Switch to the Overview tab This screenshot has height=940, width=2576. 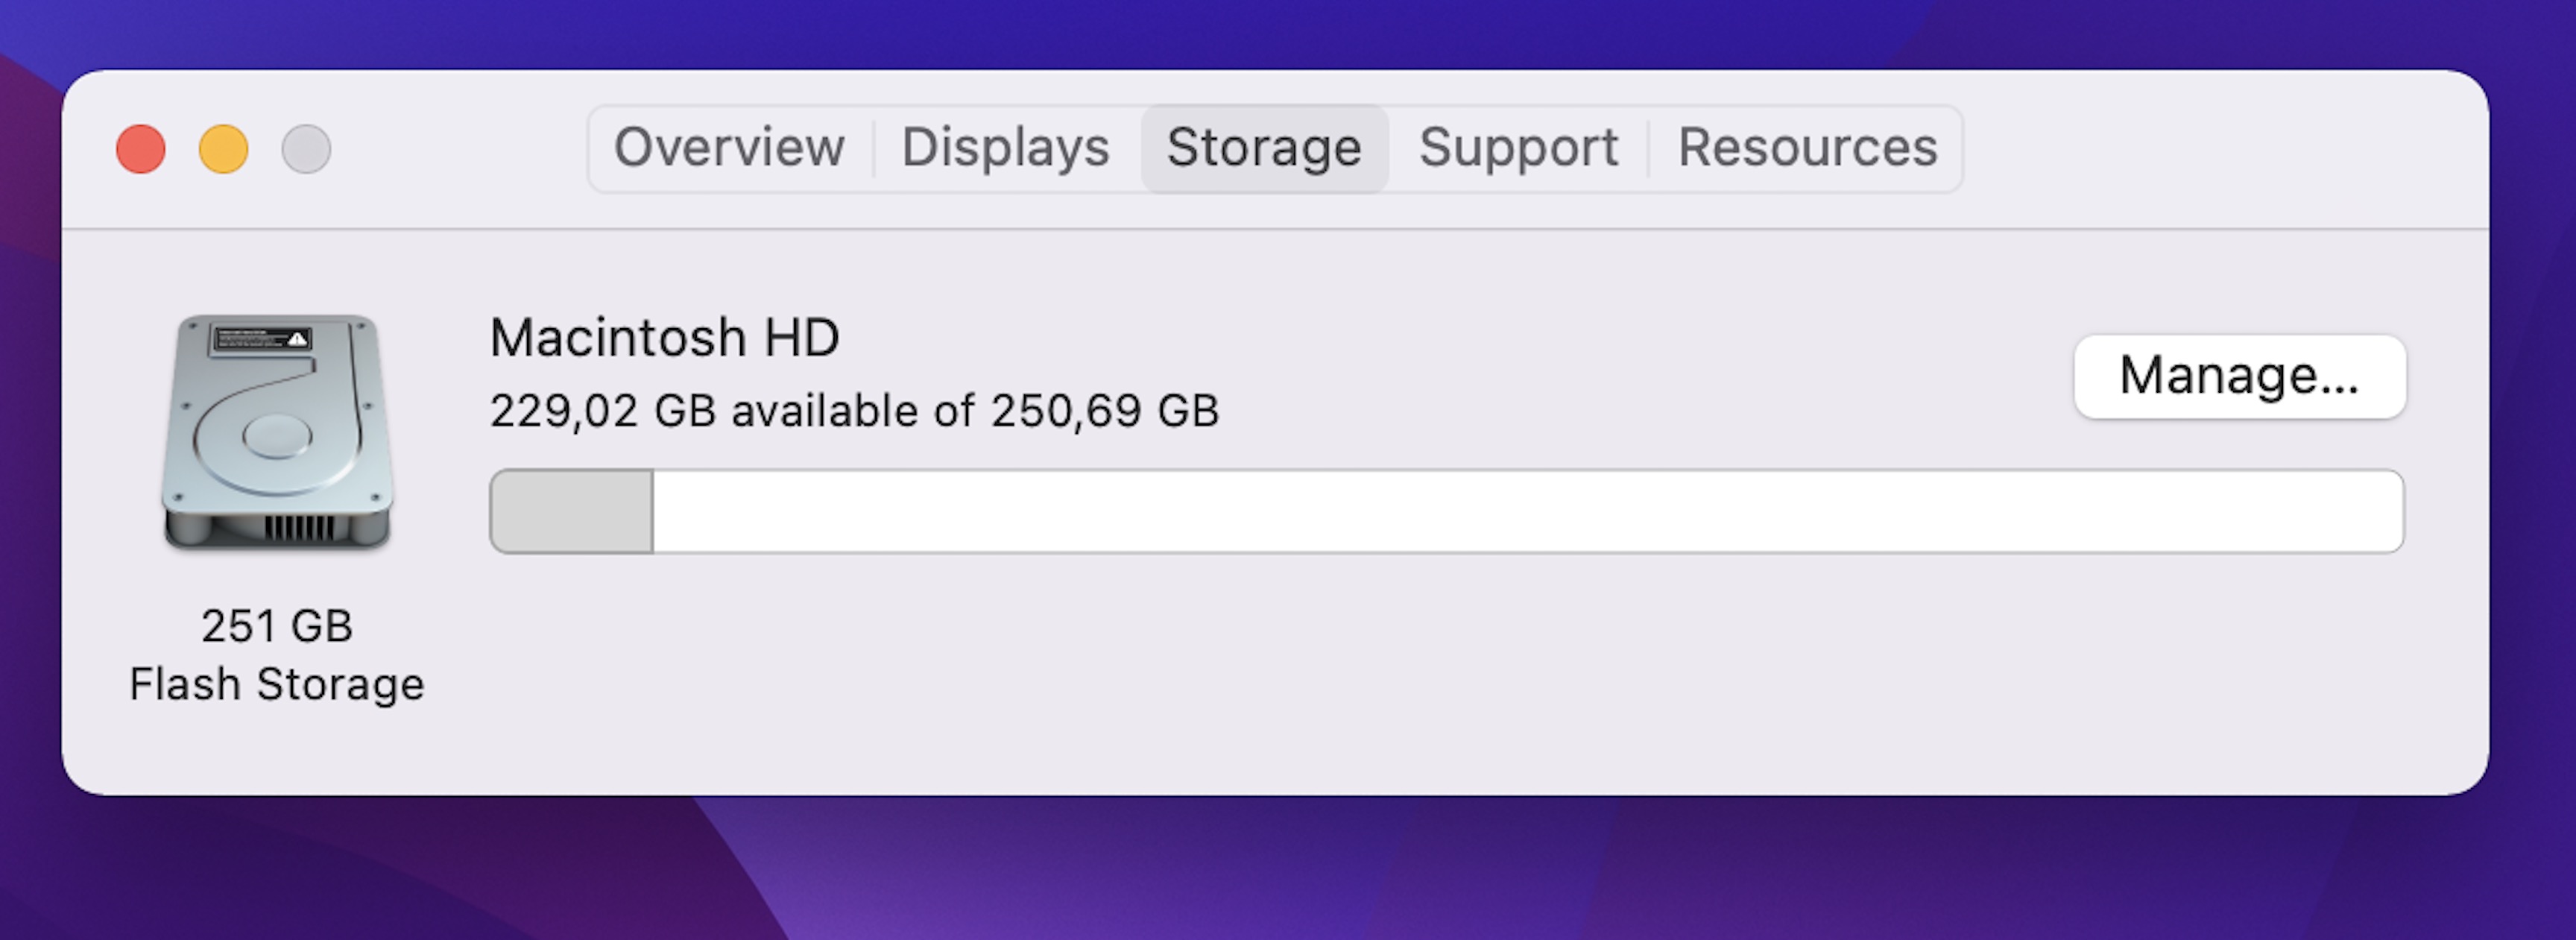tap(729, 148)
